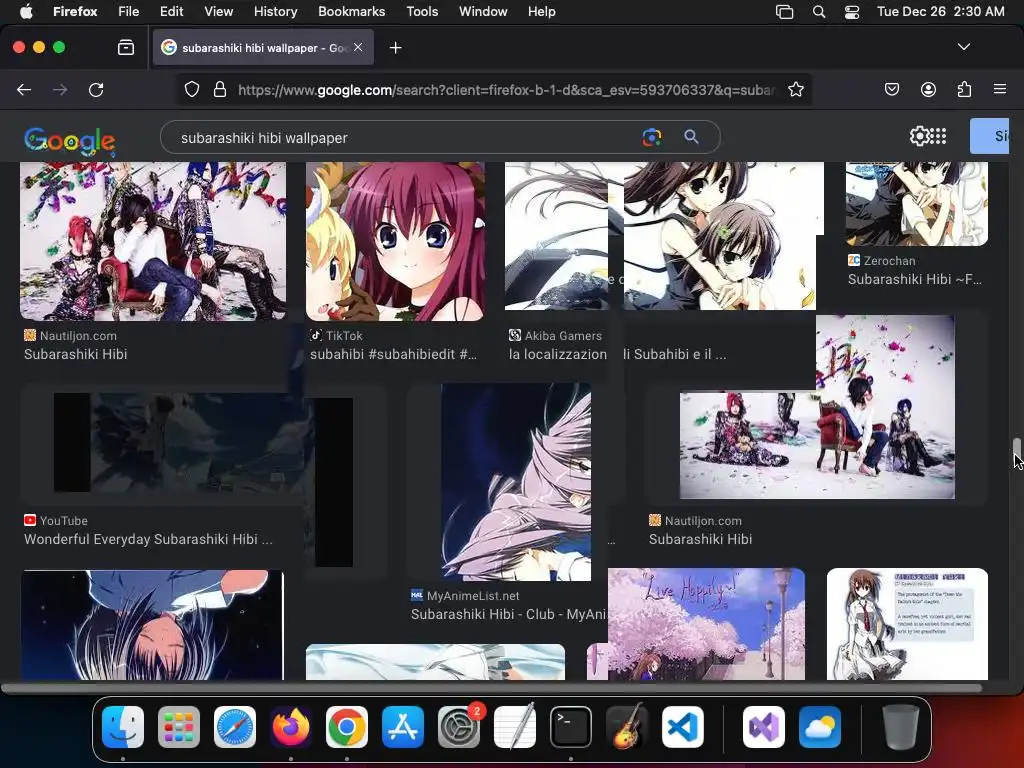
Task: Open the File menu
Action: (x=129, y=11)
